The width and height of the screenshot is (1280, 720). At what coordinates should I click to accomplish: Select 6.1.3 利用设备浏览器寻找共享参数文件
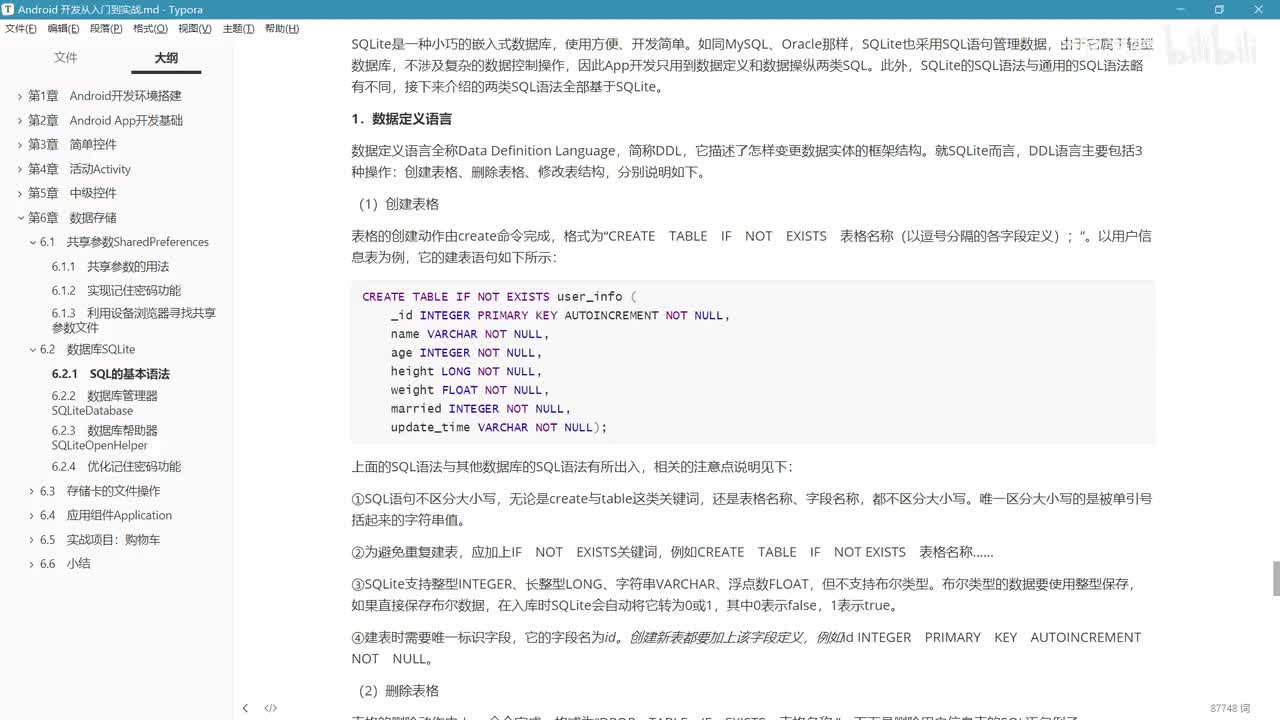[x=134, y=320]
